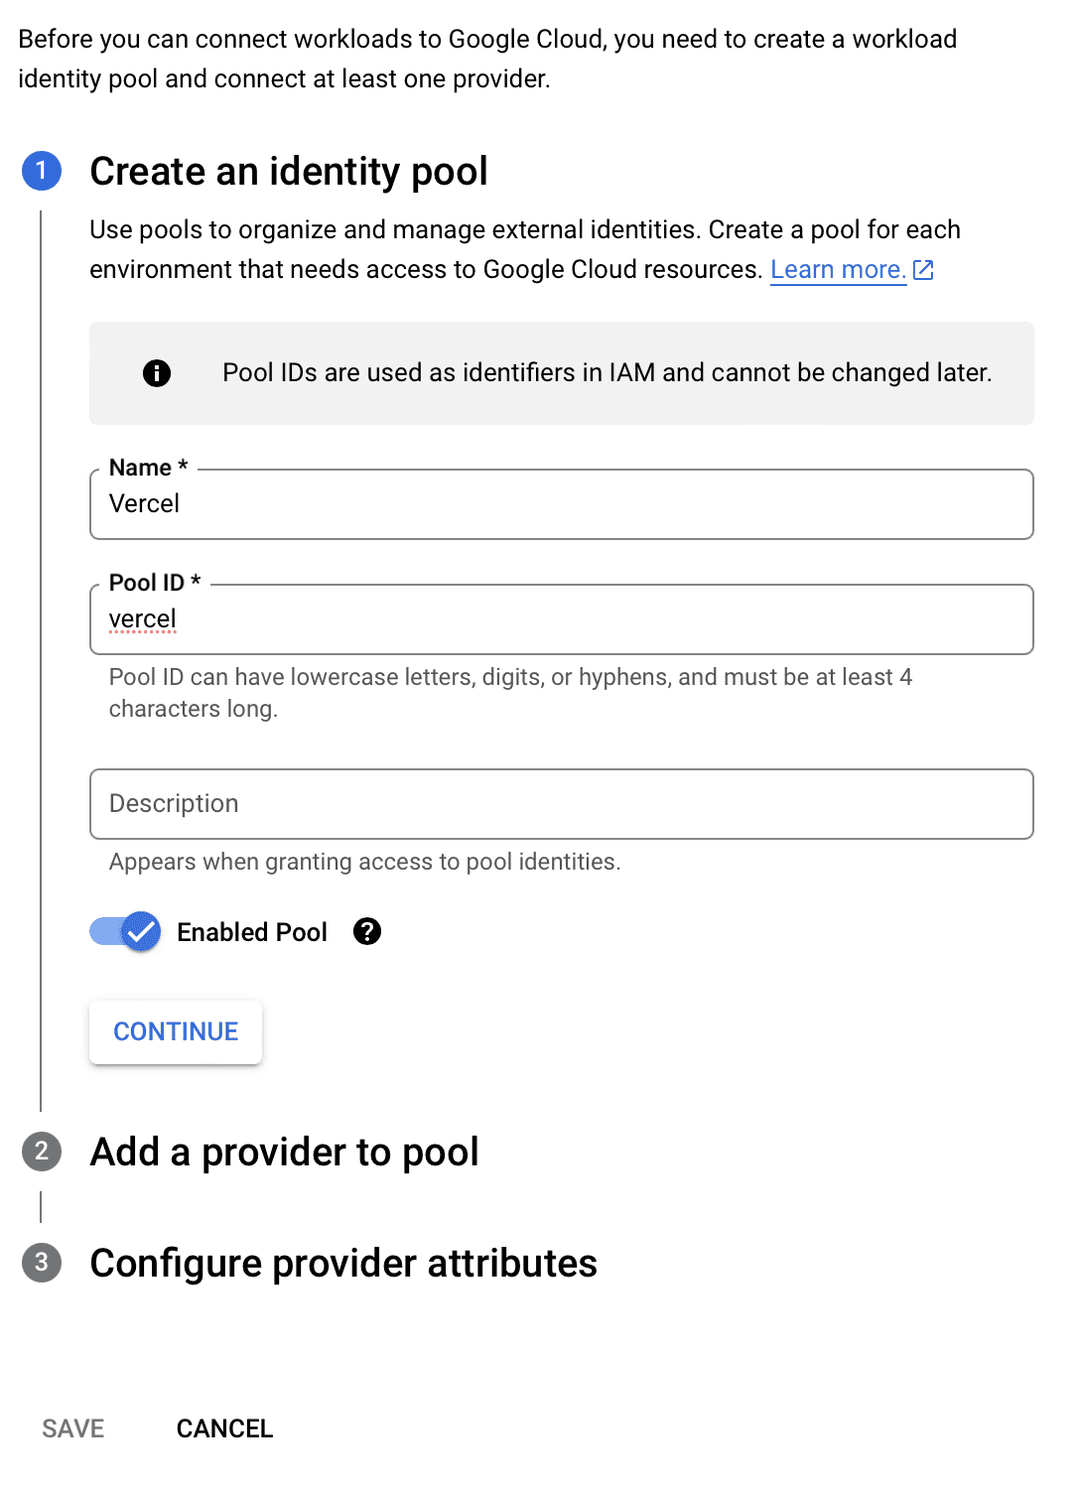Click the step 1 circle icon
This screenshot has width=1080, height=1493.
[42, 171]
